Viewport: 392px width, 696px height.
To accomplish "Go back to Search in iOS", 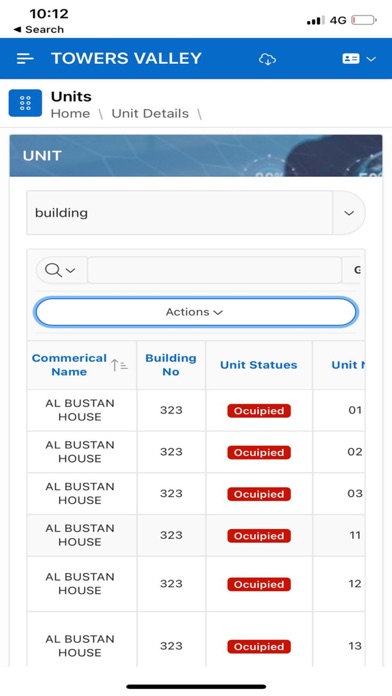I will (39, 30).
